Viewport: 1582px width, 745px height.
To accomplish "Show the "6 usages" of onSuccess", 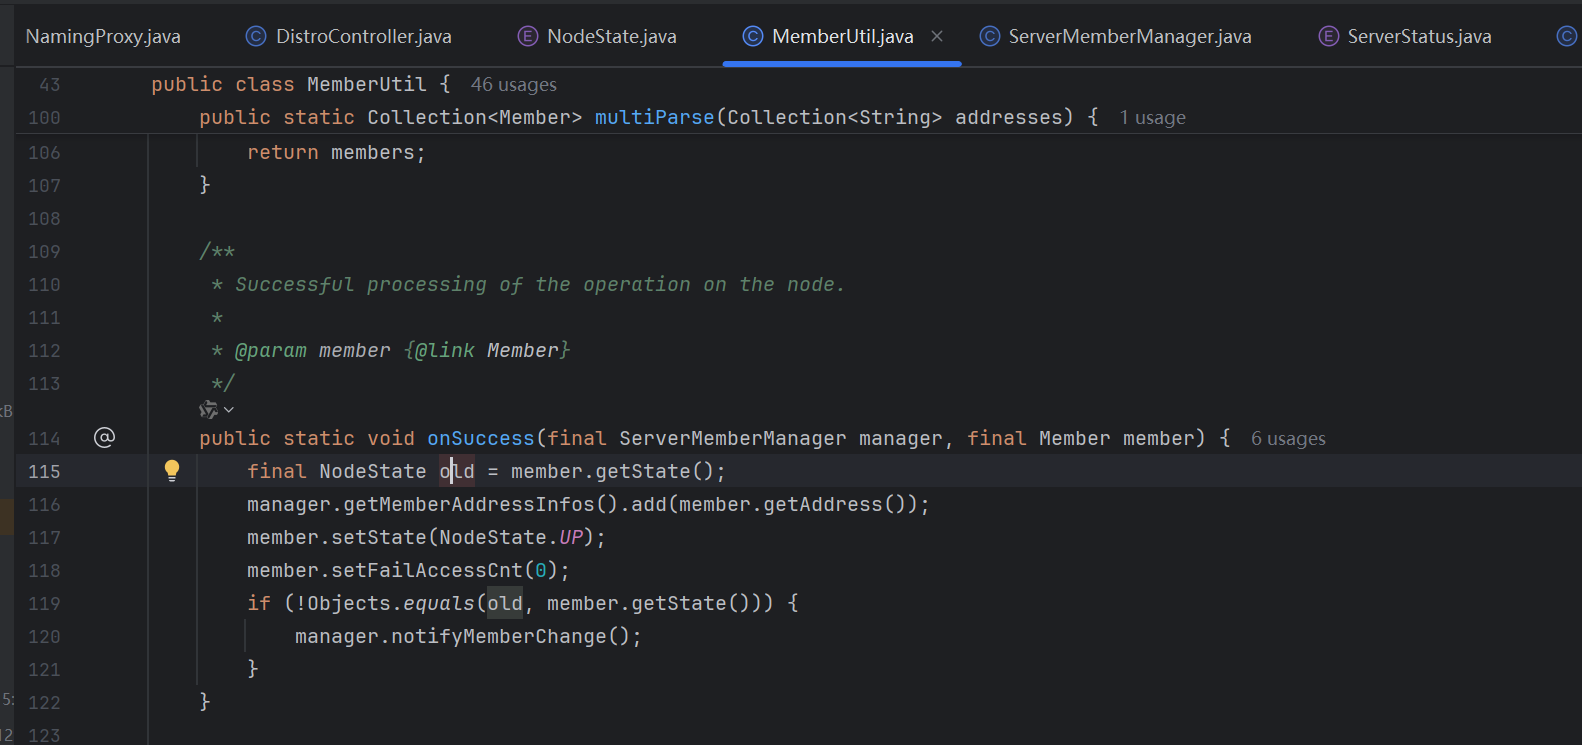I will click(x=1288, y=439).
